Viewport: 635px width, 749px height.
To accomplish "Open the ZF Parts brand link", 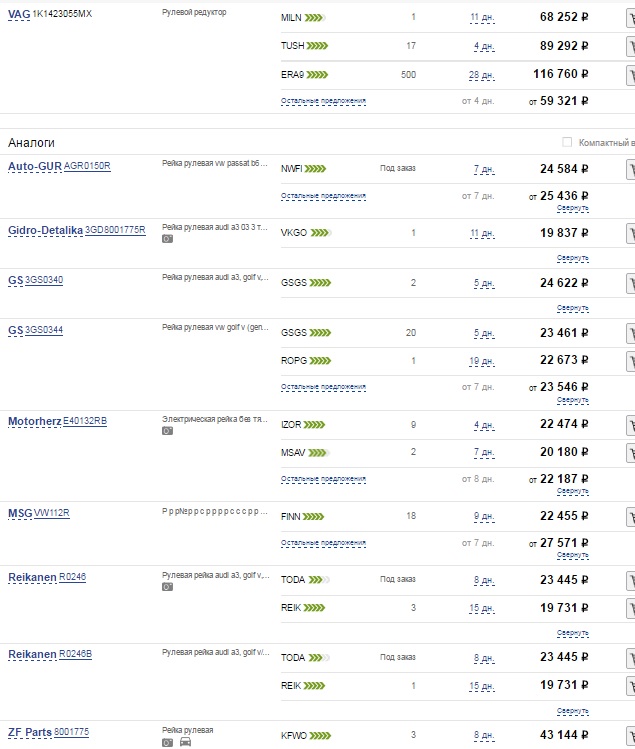I will pyautogui.click(x=30, y=732).
